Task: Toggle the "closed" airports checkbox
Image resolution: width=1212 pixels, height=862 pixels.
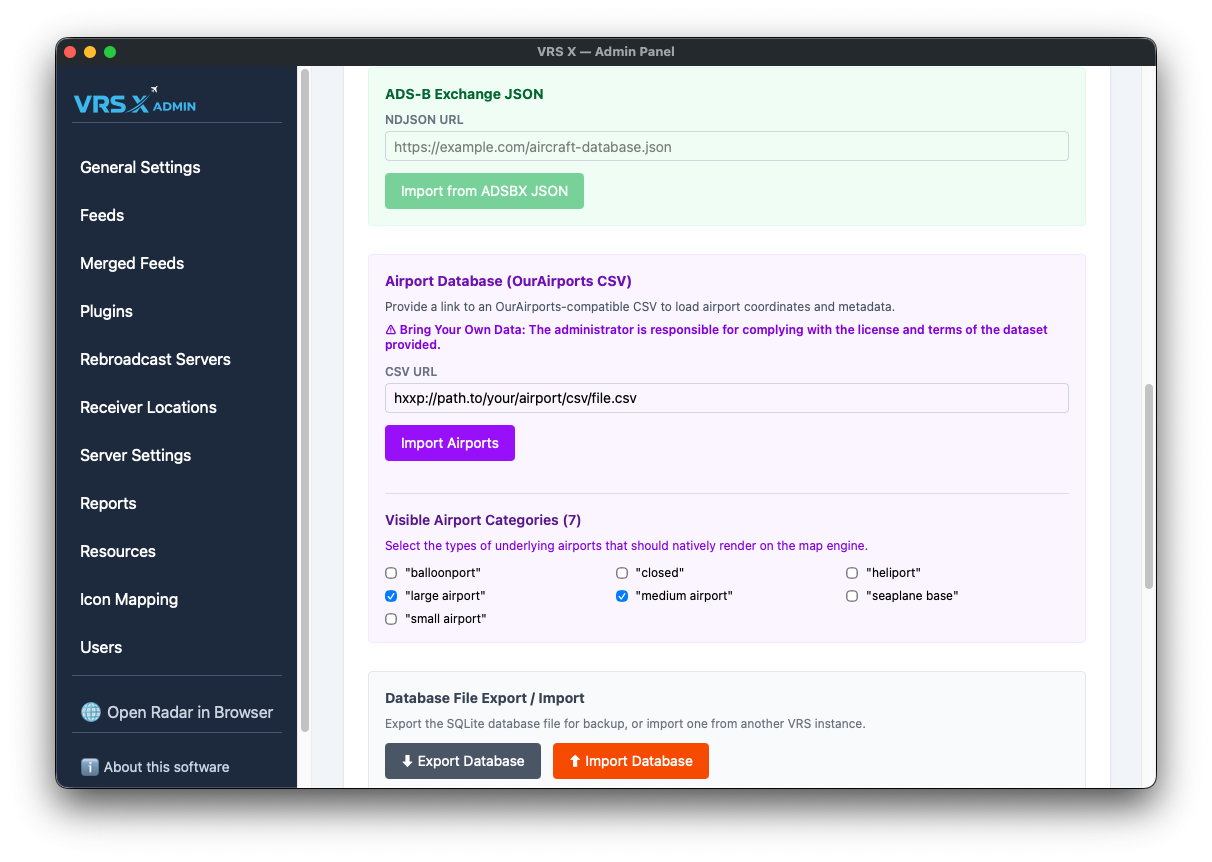Action: [x=622, y=573]
